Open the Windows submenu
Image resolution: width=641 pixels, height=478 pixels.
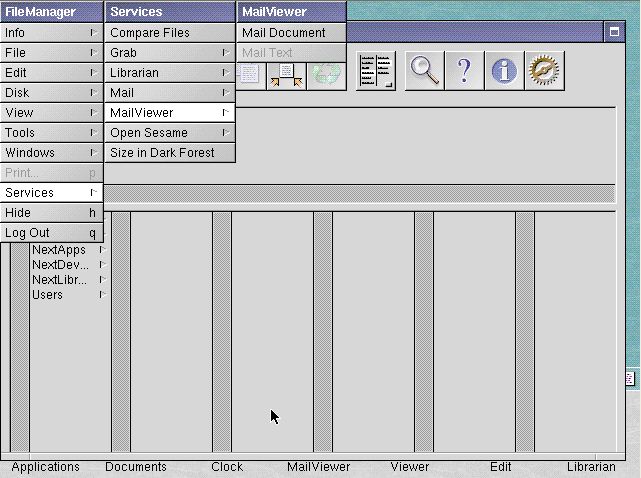52,153
